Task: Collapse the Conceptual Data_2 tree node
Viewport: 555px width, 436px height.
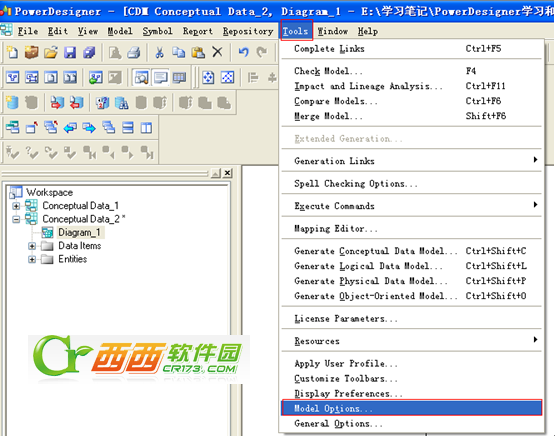Action: (16, 219)
